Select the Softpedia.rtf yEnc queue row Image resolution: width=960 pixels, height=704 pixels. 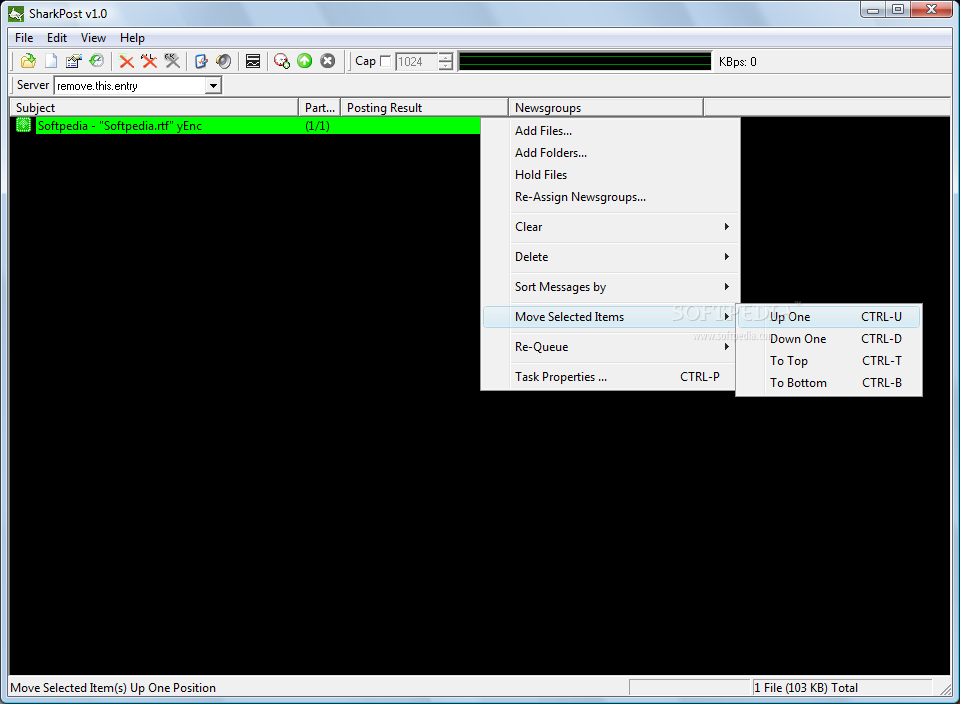tap(258, 126)
